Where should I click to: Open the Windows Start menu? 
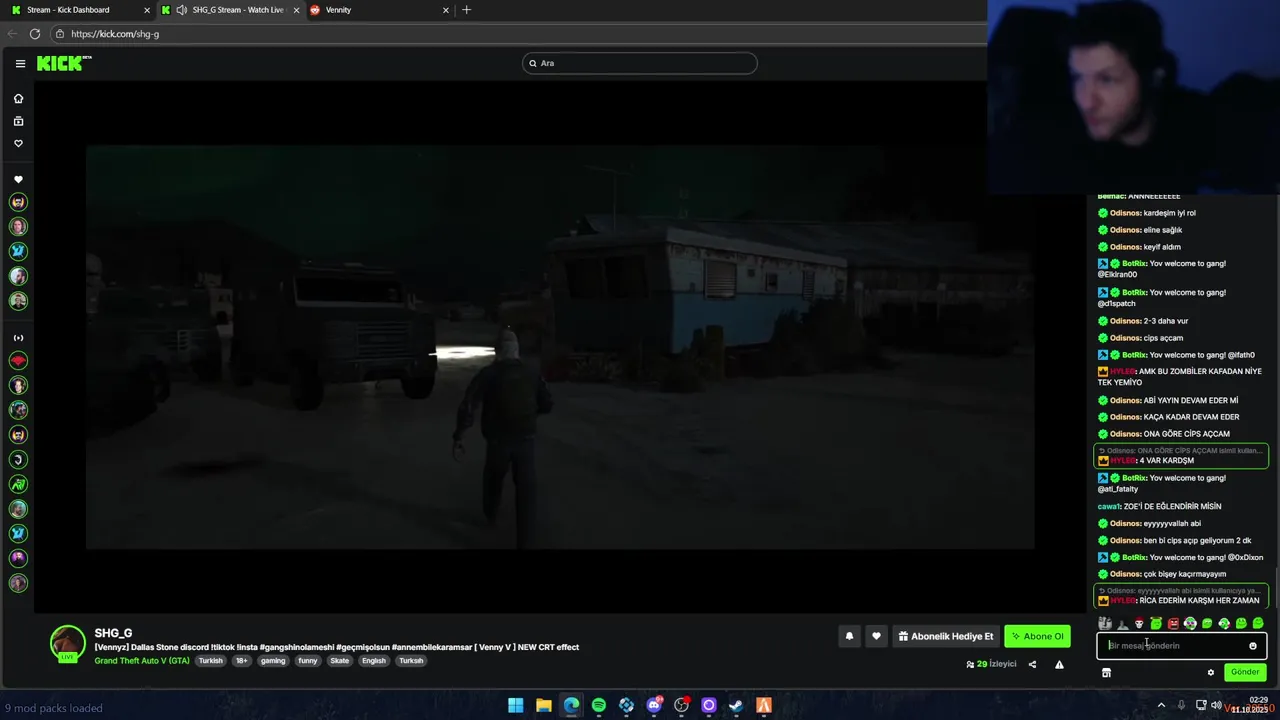pos(516,706)
